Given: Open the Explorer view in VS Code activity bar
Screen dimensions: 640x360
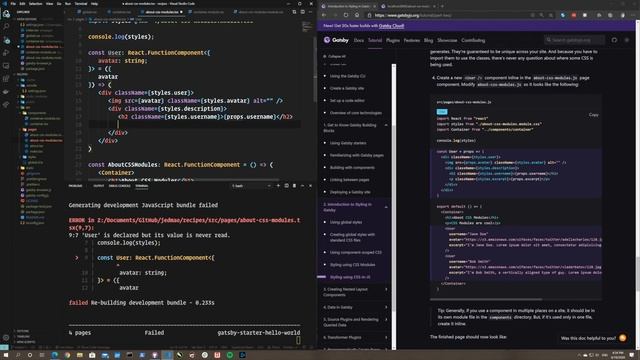Looking at the screenshot, I should point(6,14).
